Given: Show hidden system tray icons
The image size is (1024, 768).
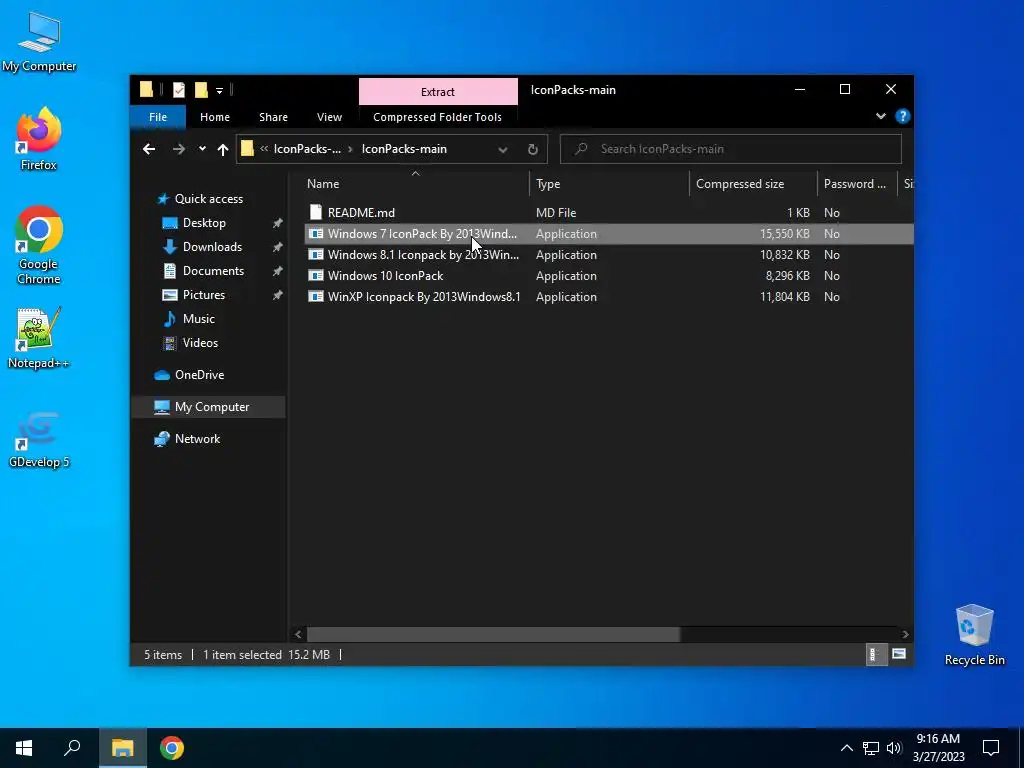Looking at the screenshot, I should [x=846, y=748].
